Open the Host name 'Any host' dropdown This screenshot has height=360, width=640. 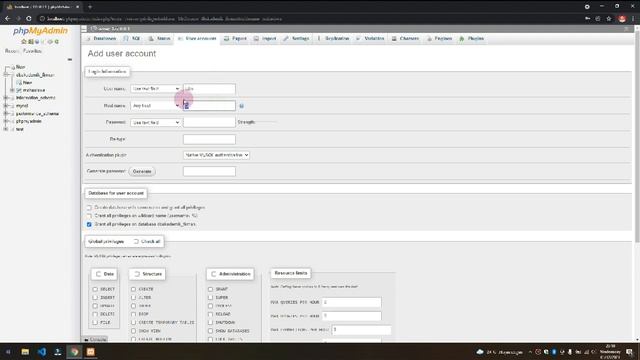pos(156,106)
